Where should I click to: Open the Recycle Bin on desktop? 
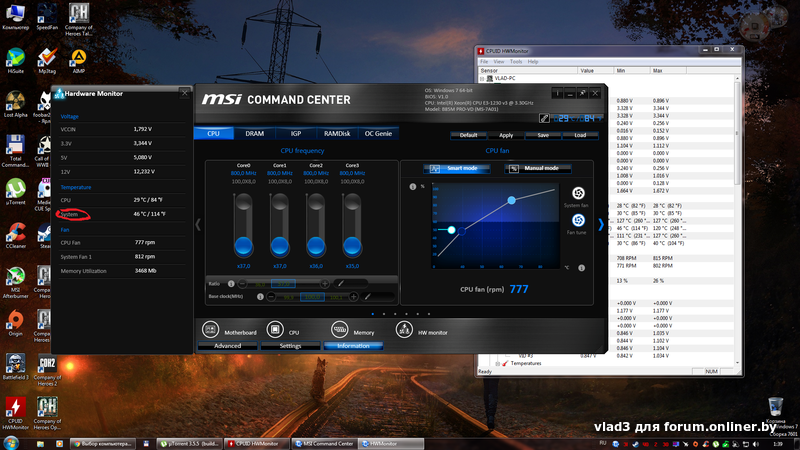tap(776, 411)
